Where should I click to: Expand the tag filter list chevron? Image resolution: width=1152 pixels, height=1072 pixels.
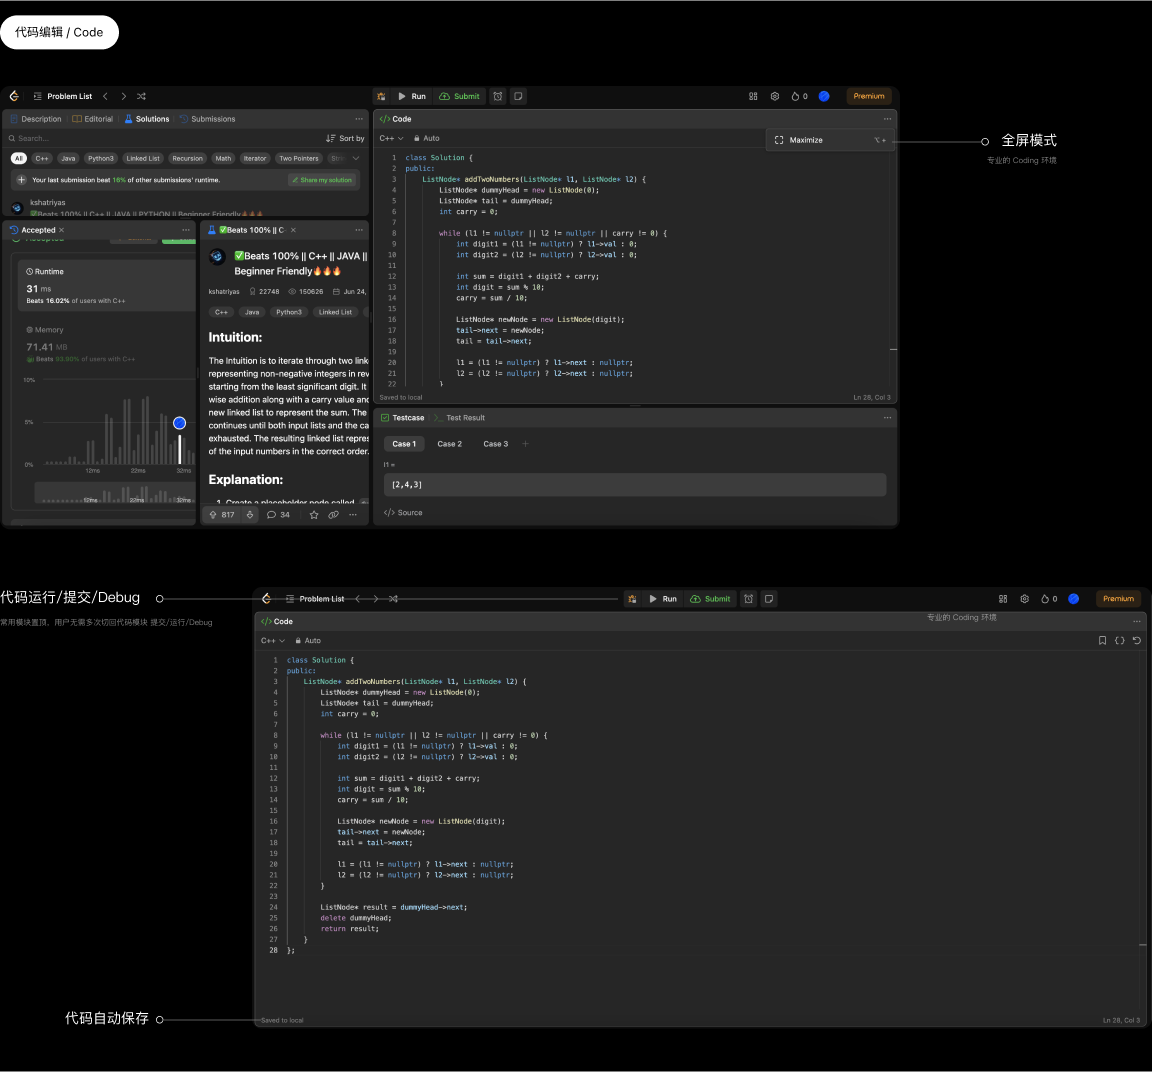click(356, 158)
